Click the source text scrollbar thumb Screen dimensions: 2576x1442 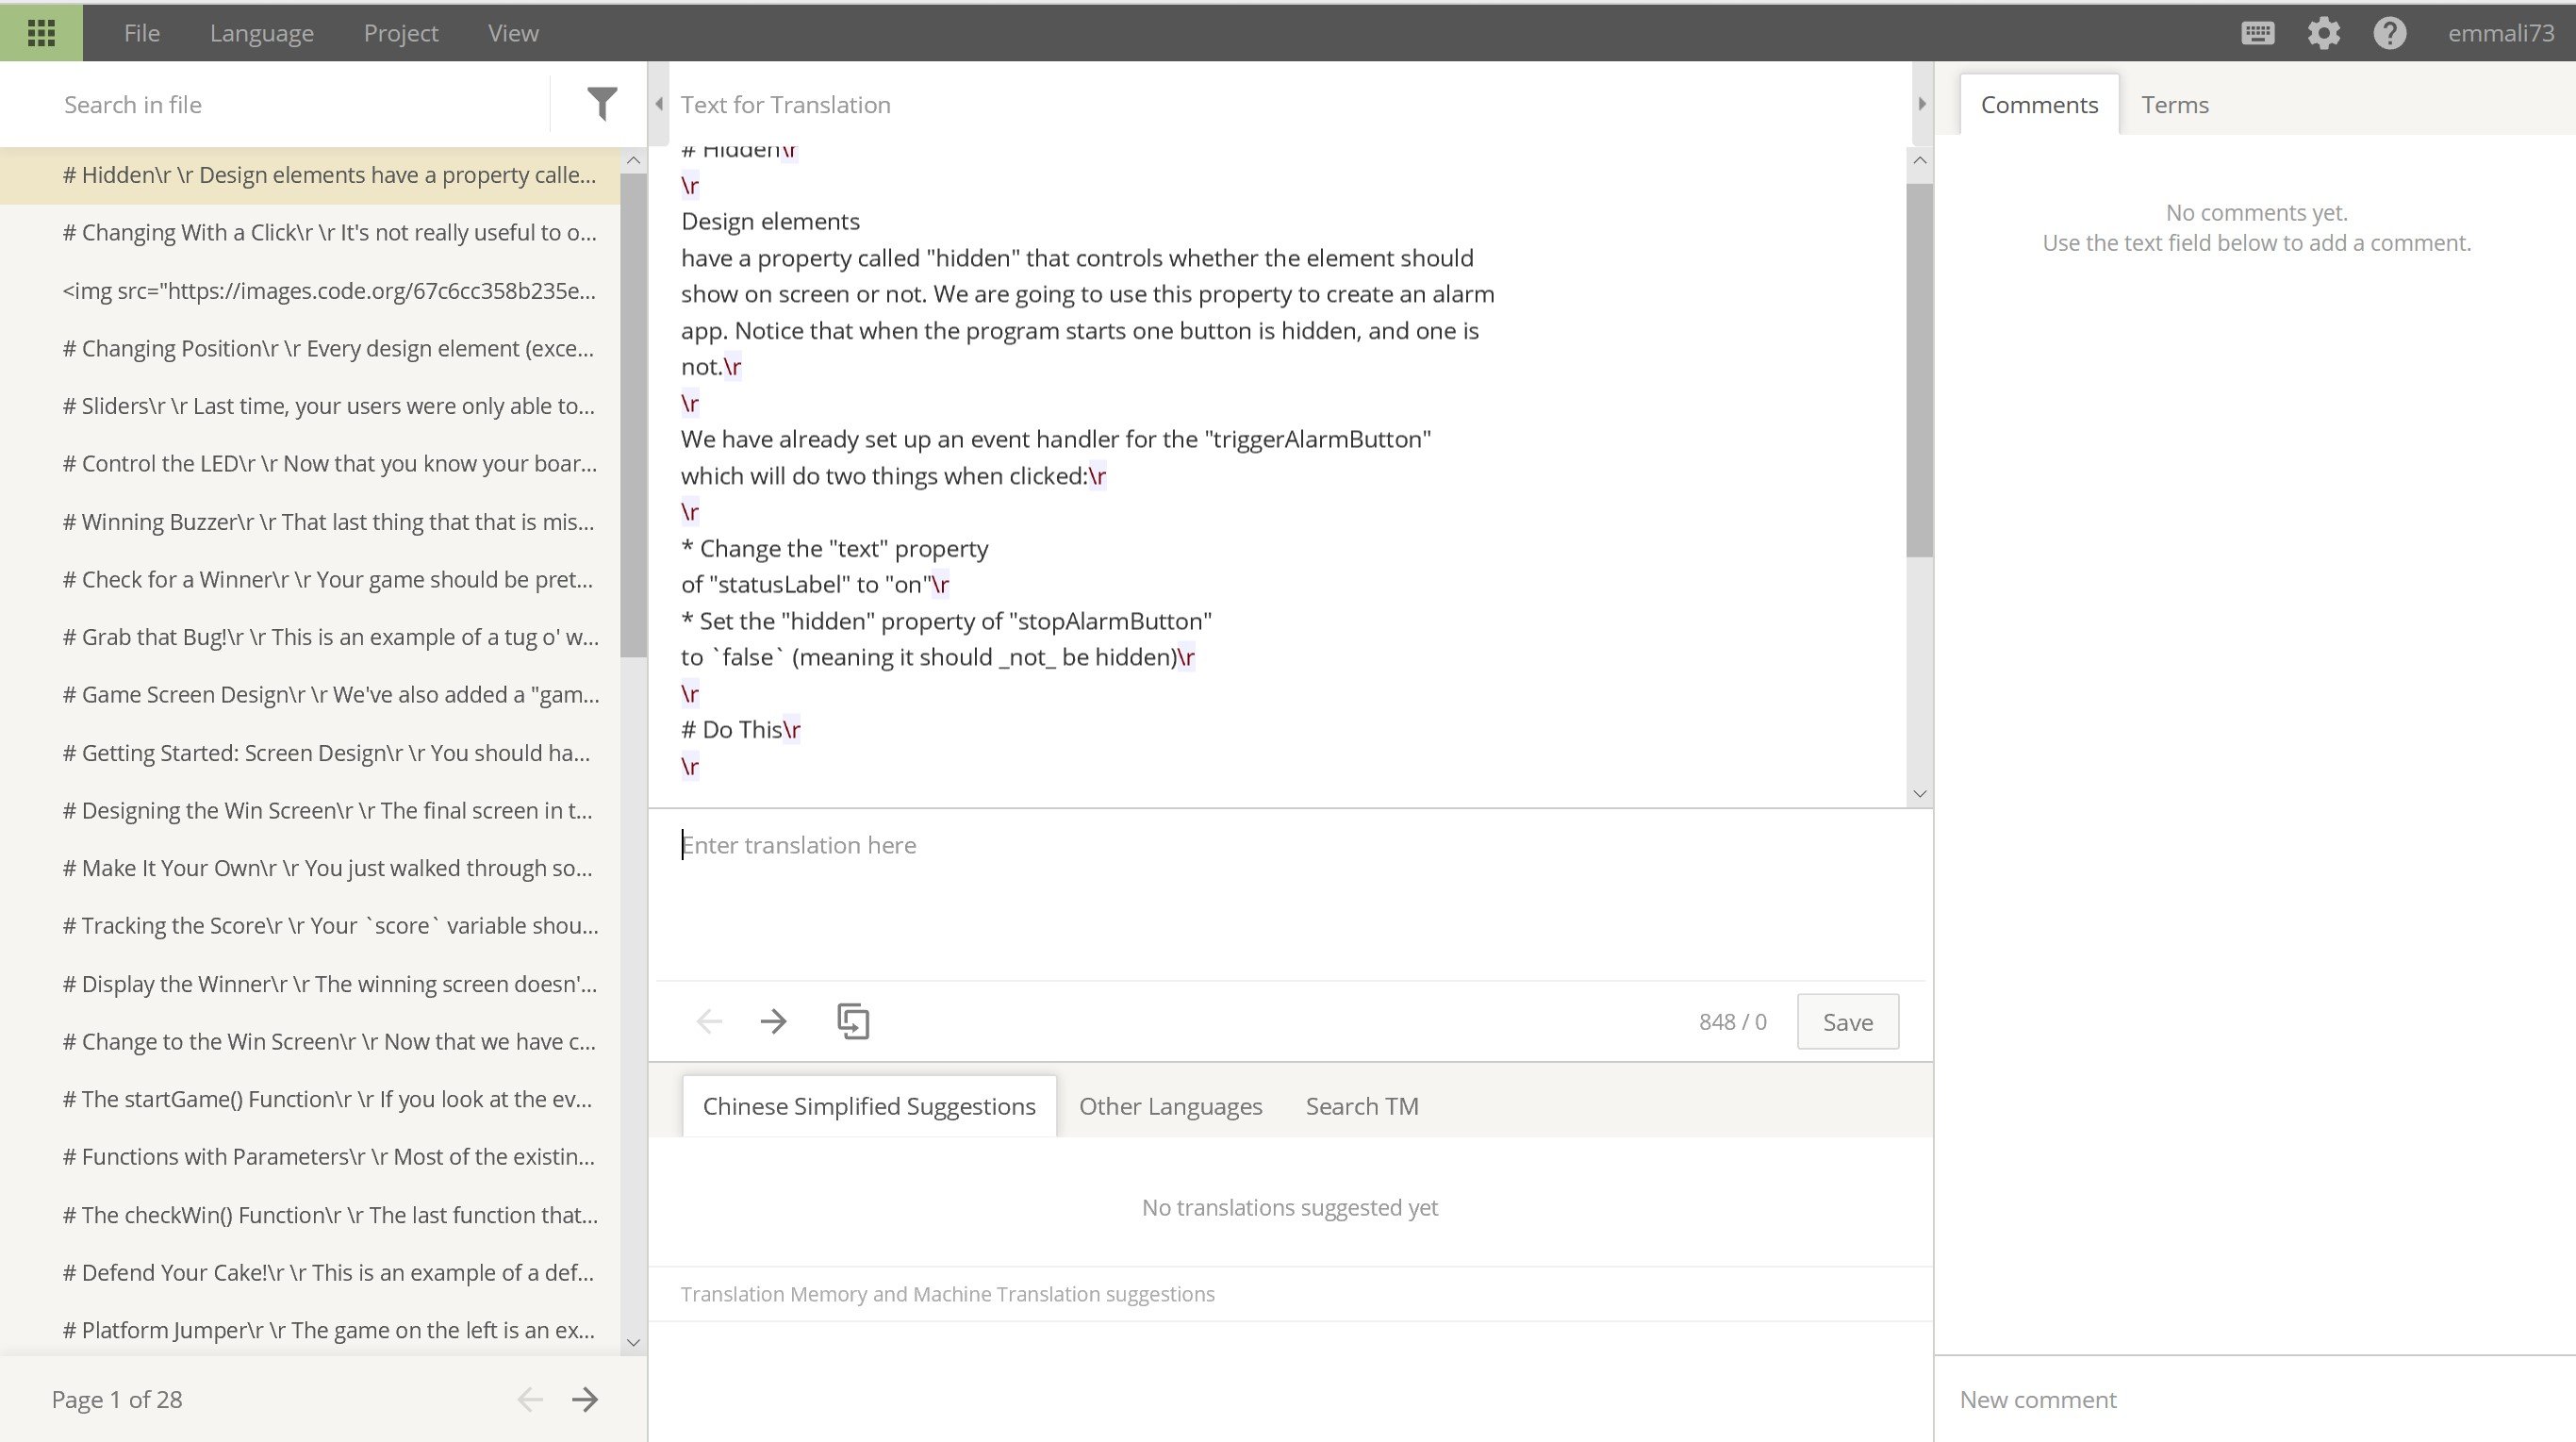point(1919,370)
